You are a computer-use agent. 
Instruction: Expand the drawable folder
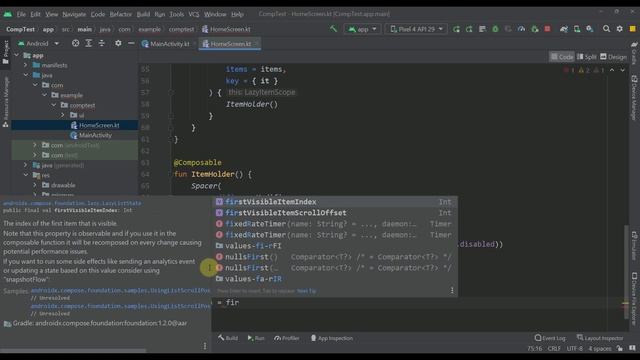click(x=35, y=185)
